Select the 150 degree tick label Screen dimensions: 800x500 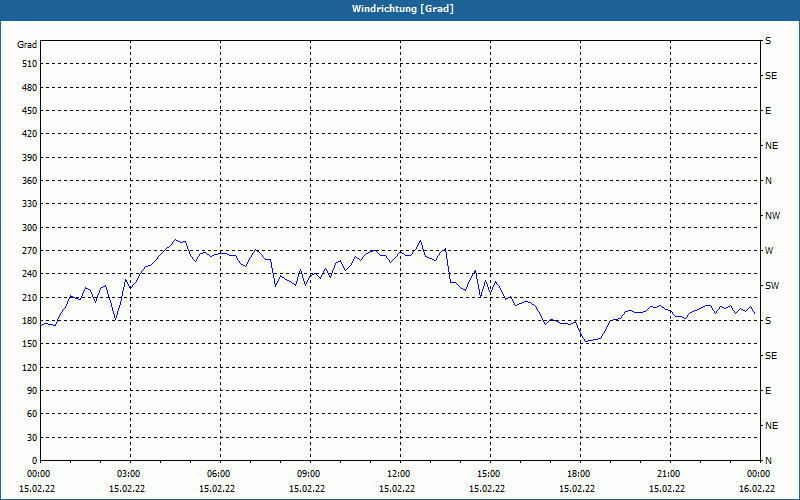(29, 344)
